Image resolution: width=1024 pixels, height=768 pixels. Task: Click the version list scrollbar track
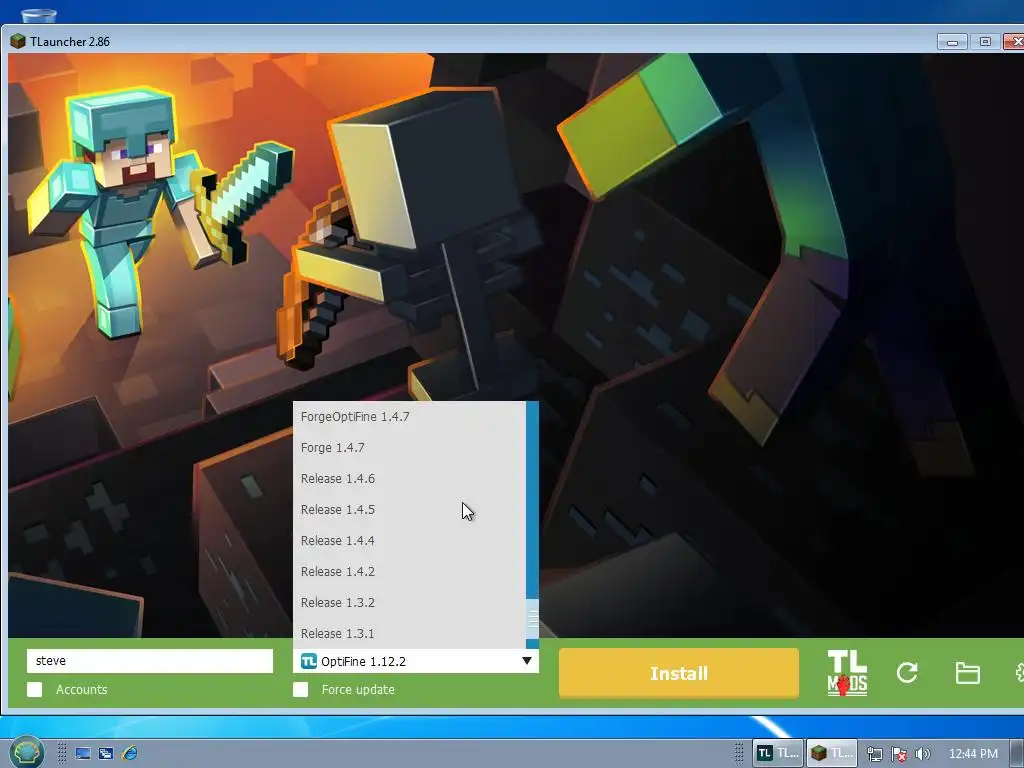point(532,500)
